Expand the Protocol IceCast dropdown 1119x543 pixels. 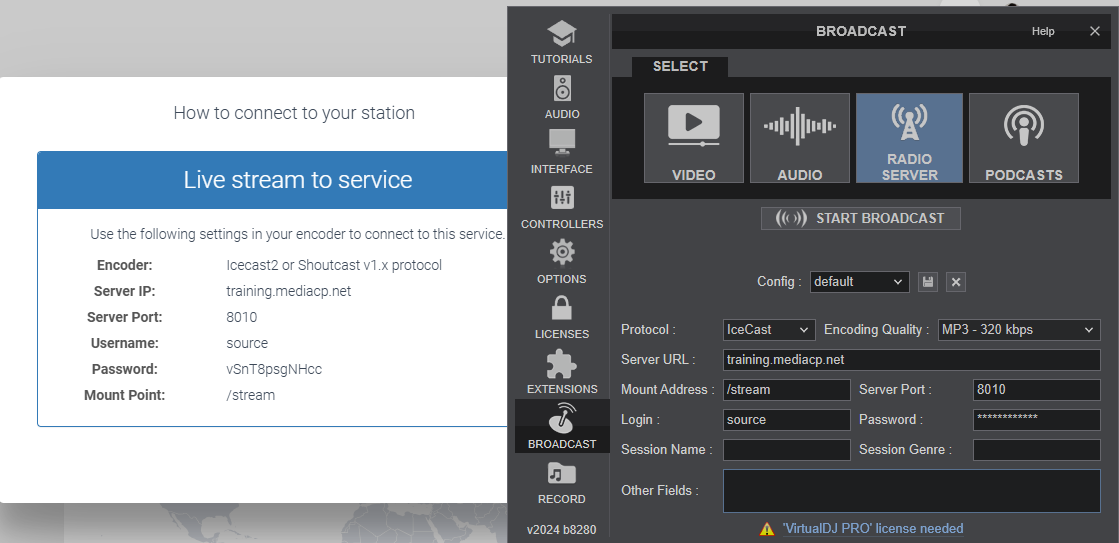coord(769,330)
